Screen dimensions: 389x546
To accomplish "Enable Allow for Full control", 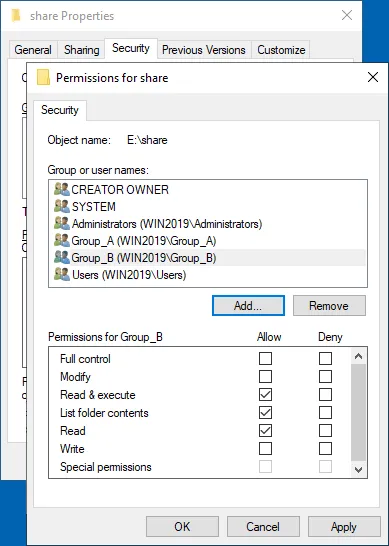I will (265, 359).
